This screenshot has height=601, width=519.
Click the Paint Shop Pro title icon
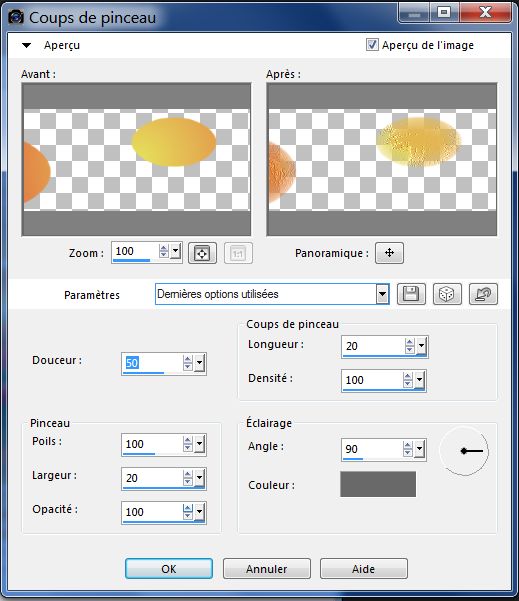pos(16,17)
